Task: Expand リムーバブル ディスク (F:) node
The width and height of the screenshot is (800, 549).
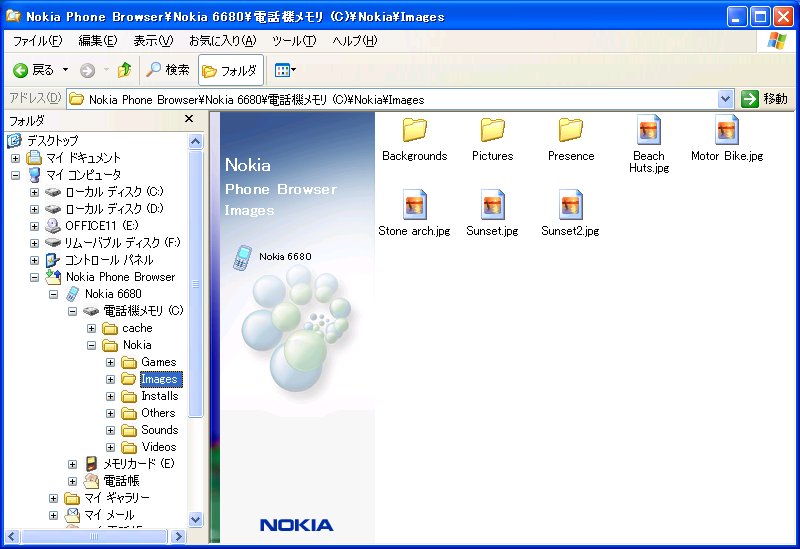Action: [x=34, y=243]
